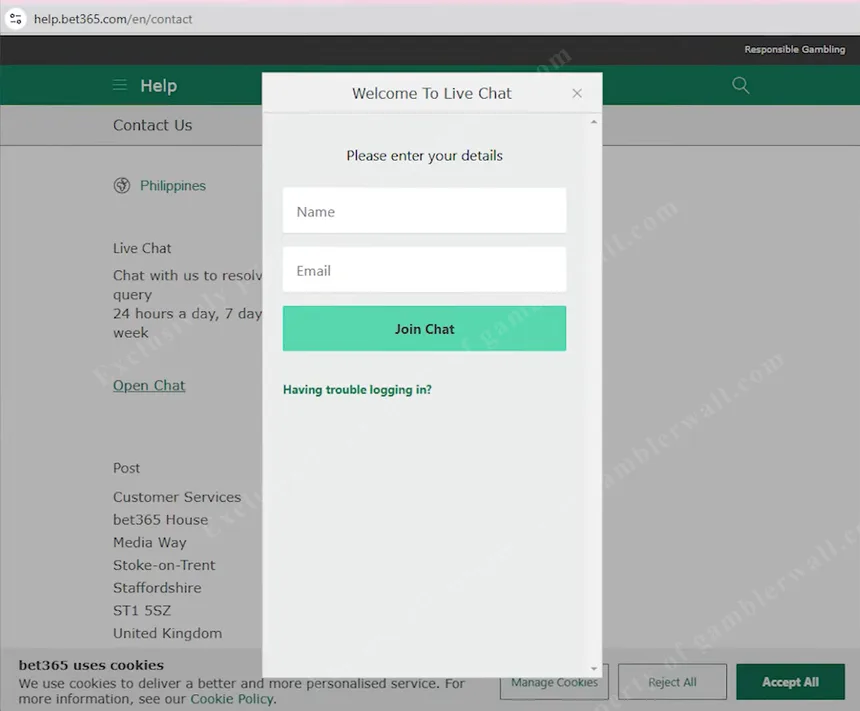Open 'Having trouble logging in?' link
The height and width of the screenshot is (711, 860).
point(357,390)
